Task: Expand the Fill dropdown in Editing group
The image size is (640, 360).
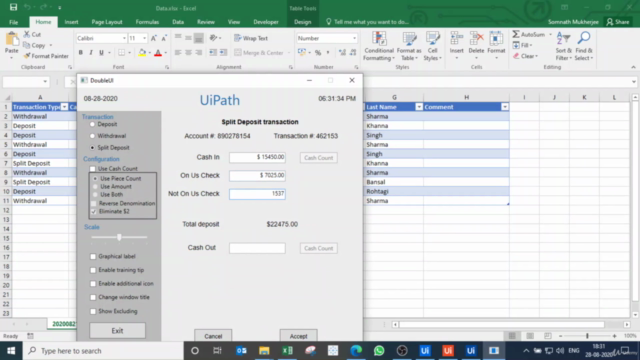Action: (x=531, y=45)
